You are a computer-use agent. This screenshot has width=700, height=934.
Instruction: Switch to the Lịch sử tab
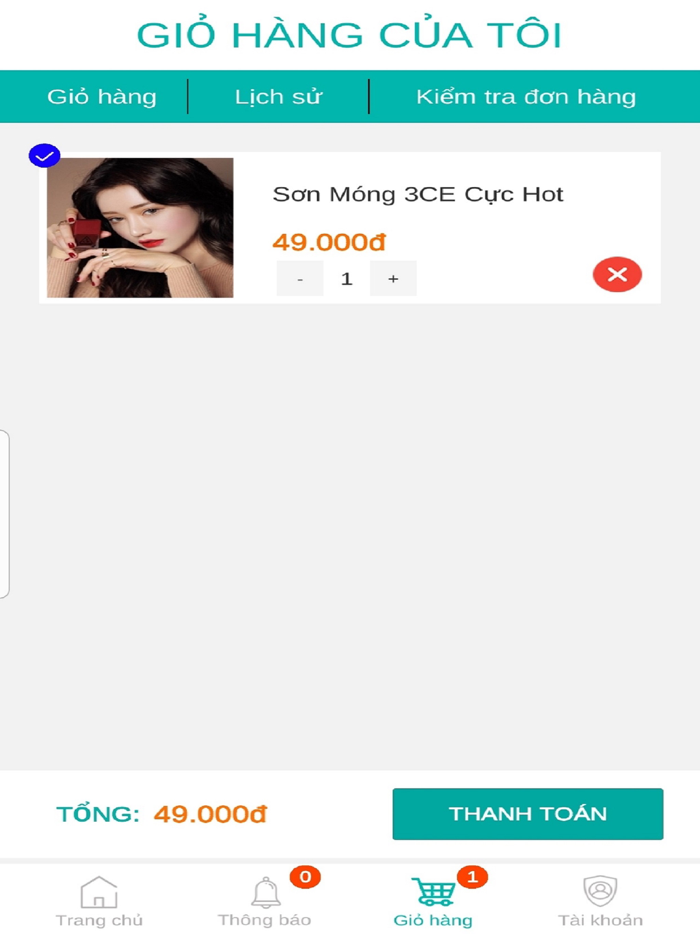pyautogui.click(x=277, y=96)
